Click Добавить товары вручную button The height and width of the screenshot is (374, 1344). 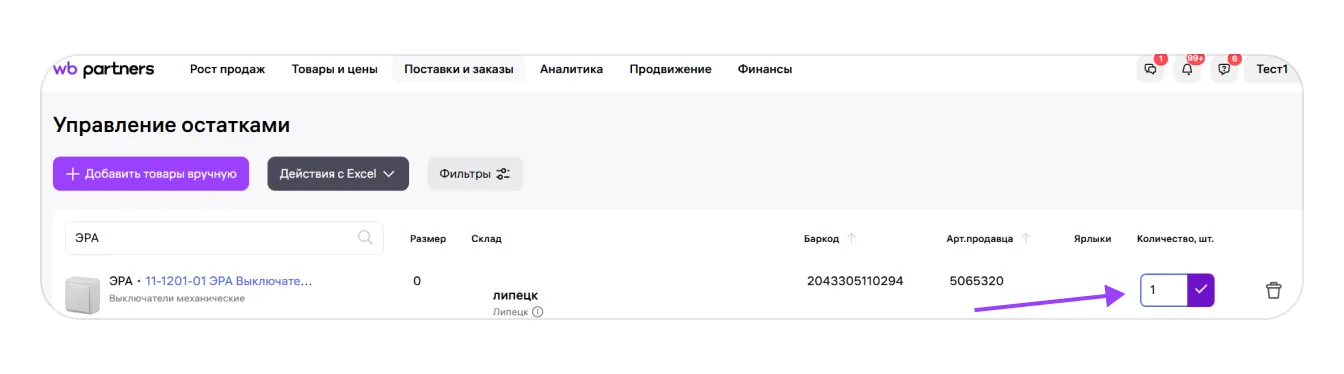coord(151,173)
